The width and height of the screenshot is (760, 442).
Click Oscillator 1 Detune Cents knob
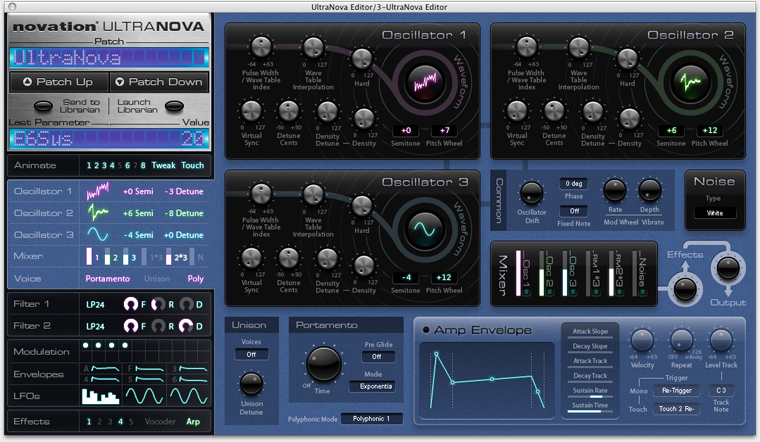[288, 111]
